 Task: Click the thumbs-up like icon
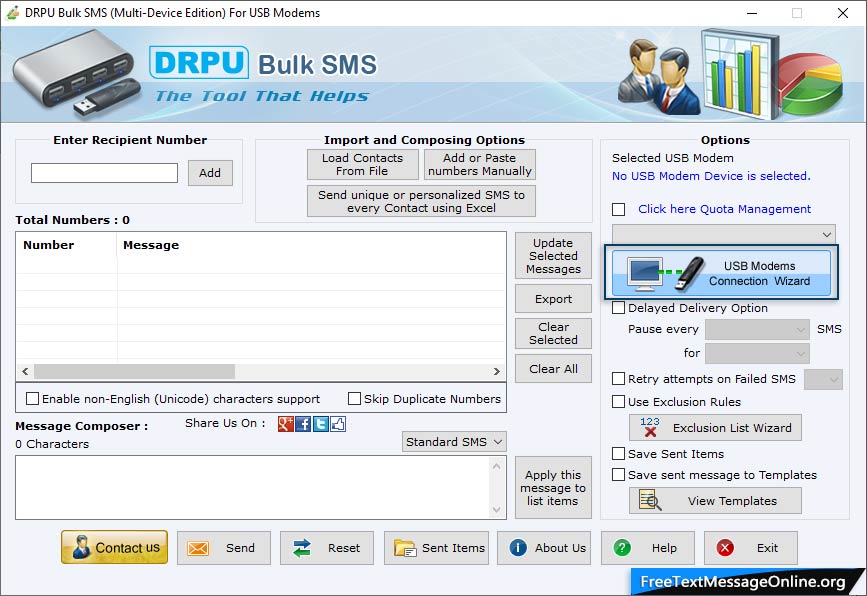click(x=338, y=424)
